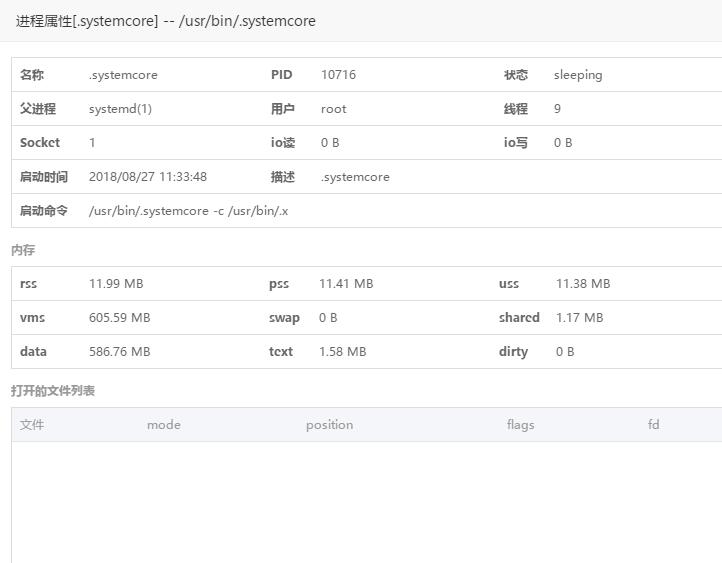The width and height of the screenshot is (722, 563).
Task: Click the flags column header
Action: pyautogui.click(x=520, y=425)
